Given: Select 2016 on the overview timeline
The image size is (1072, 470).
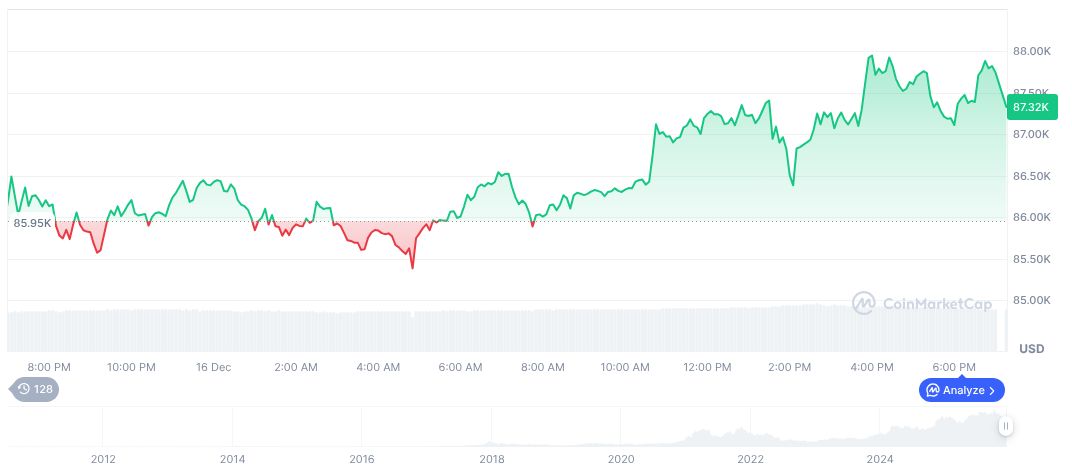Looking at the screenshot, I should tap(362, 459).
